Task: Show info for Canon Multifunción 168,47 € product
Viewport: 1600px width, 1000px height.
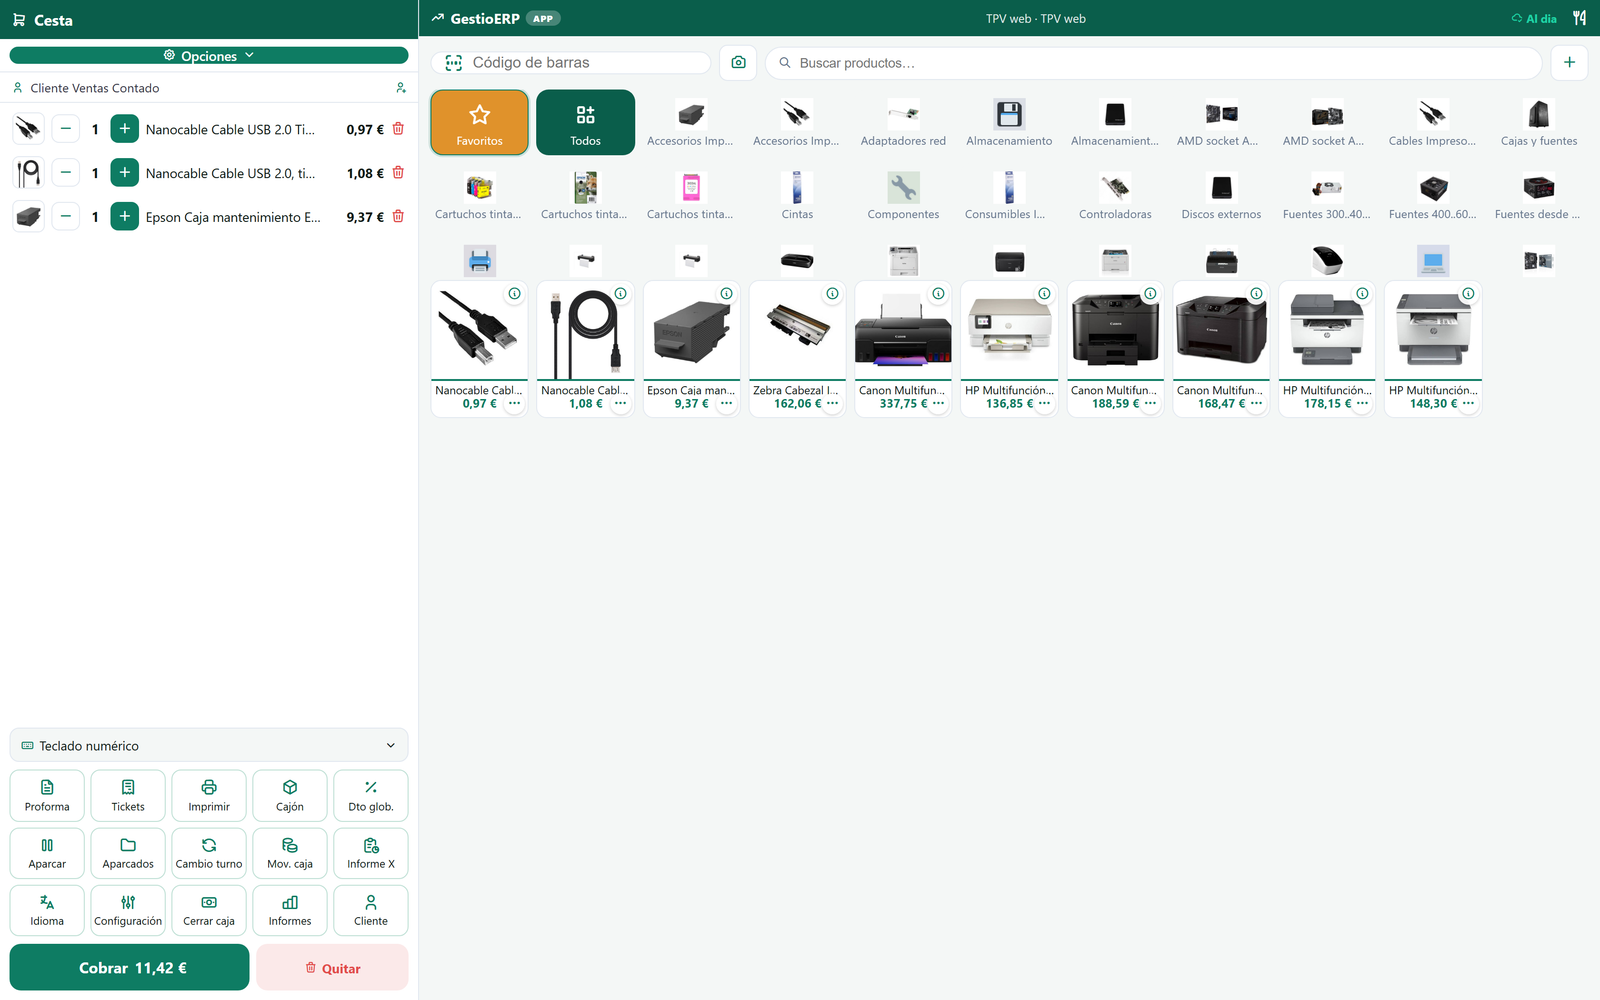Action: [1256, 294]
